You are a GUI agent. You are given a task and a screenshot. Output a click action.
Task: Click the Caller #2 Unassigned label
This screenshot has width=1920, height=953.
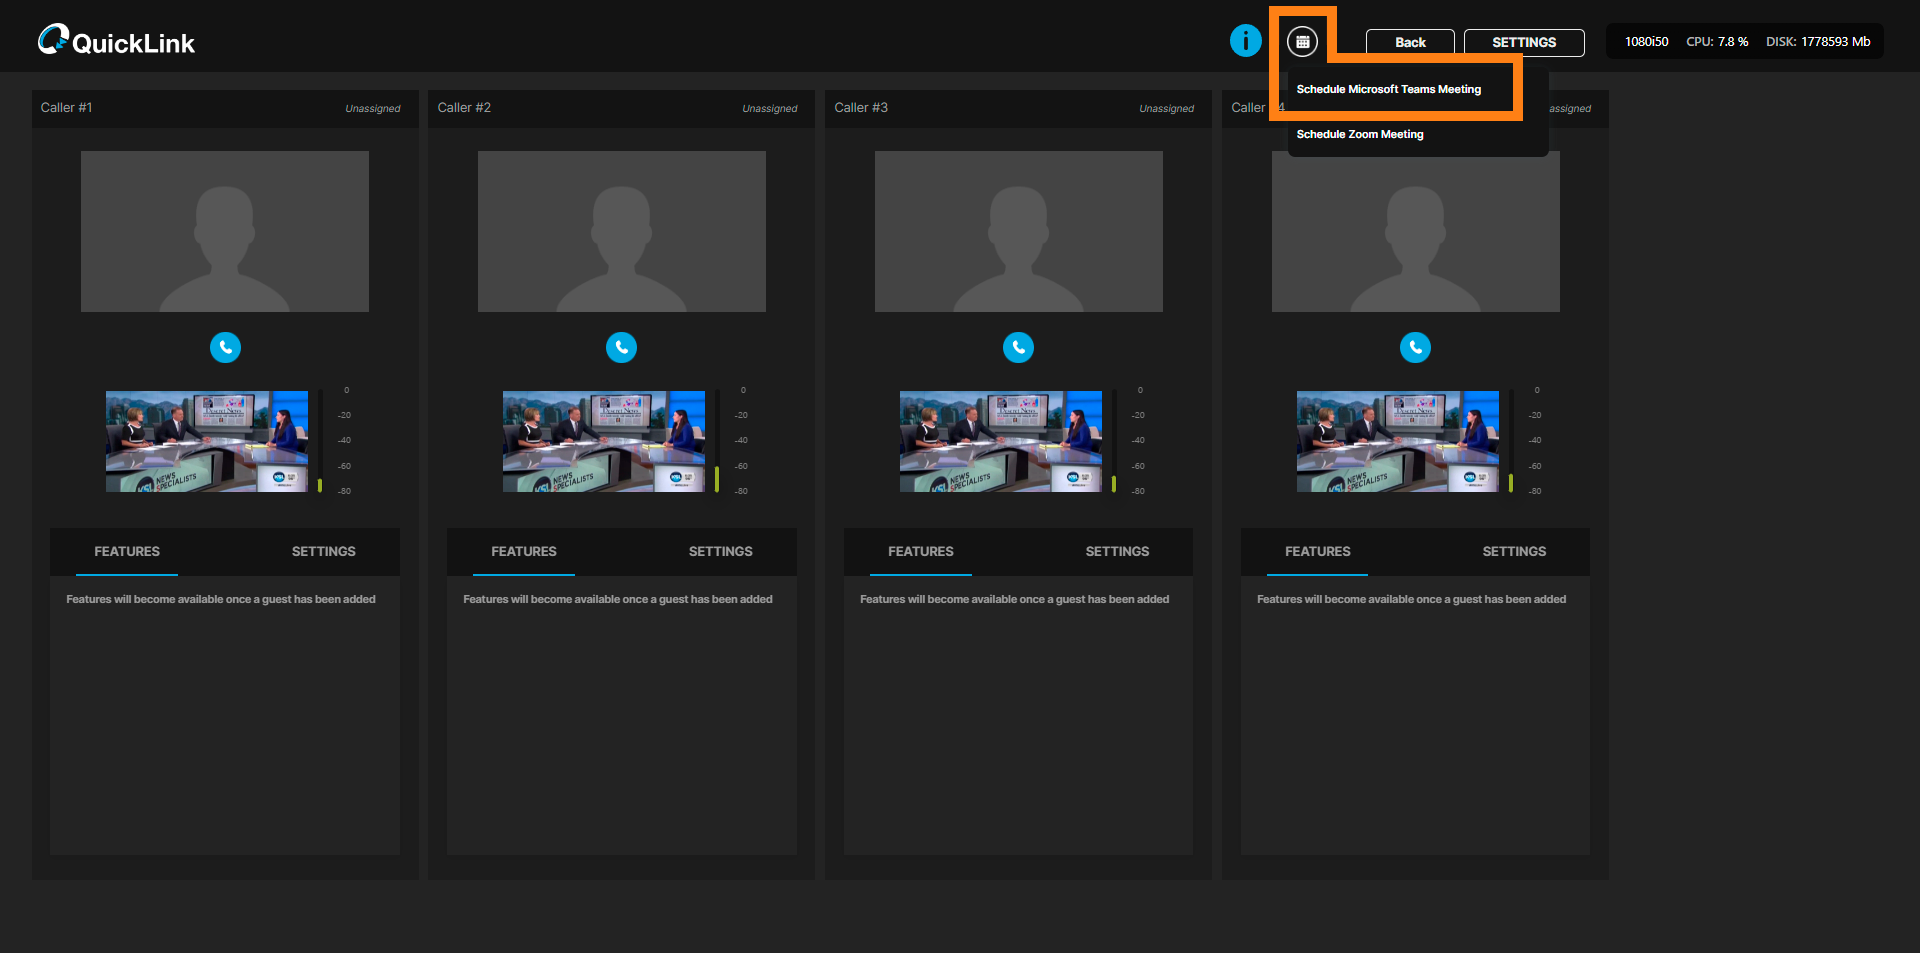point(769,108)
